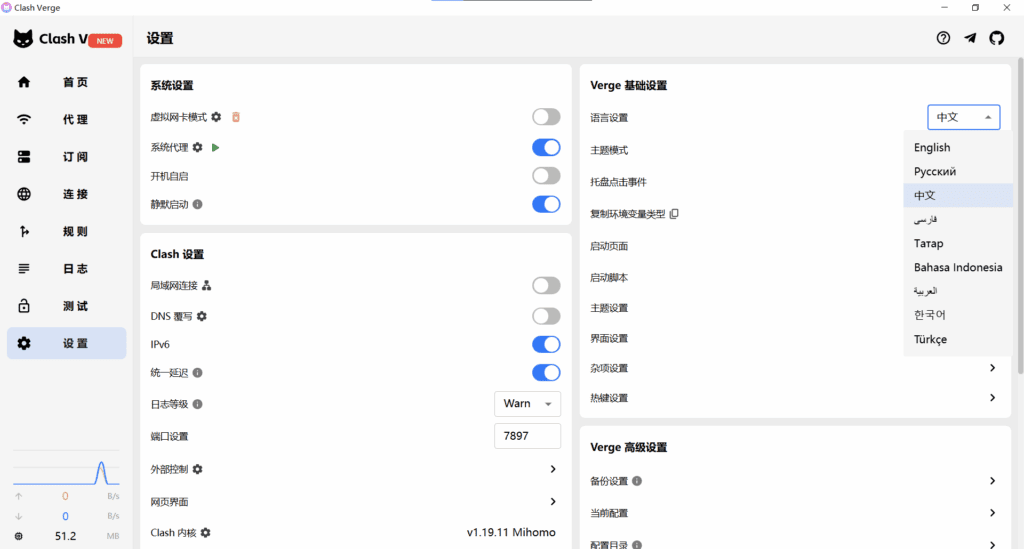Select English from the language list

(932, 147)
